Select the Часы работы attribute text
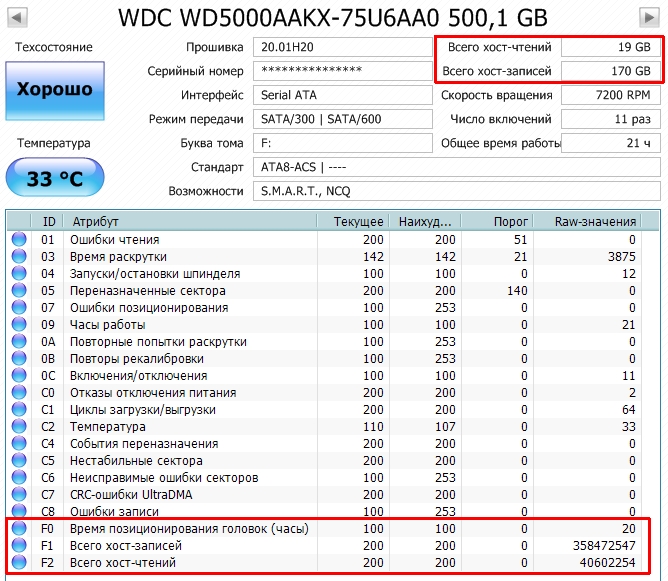Viewport: 668px width, 581px height. click(107, 325)
